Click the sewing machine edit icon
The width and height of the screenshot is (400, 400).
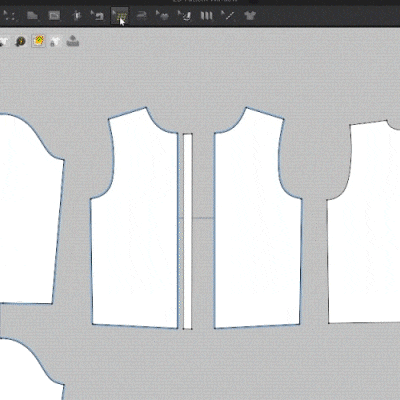click(97, 15)
